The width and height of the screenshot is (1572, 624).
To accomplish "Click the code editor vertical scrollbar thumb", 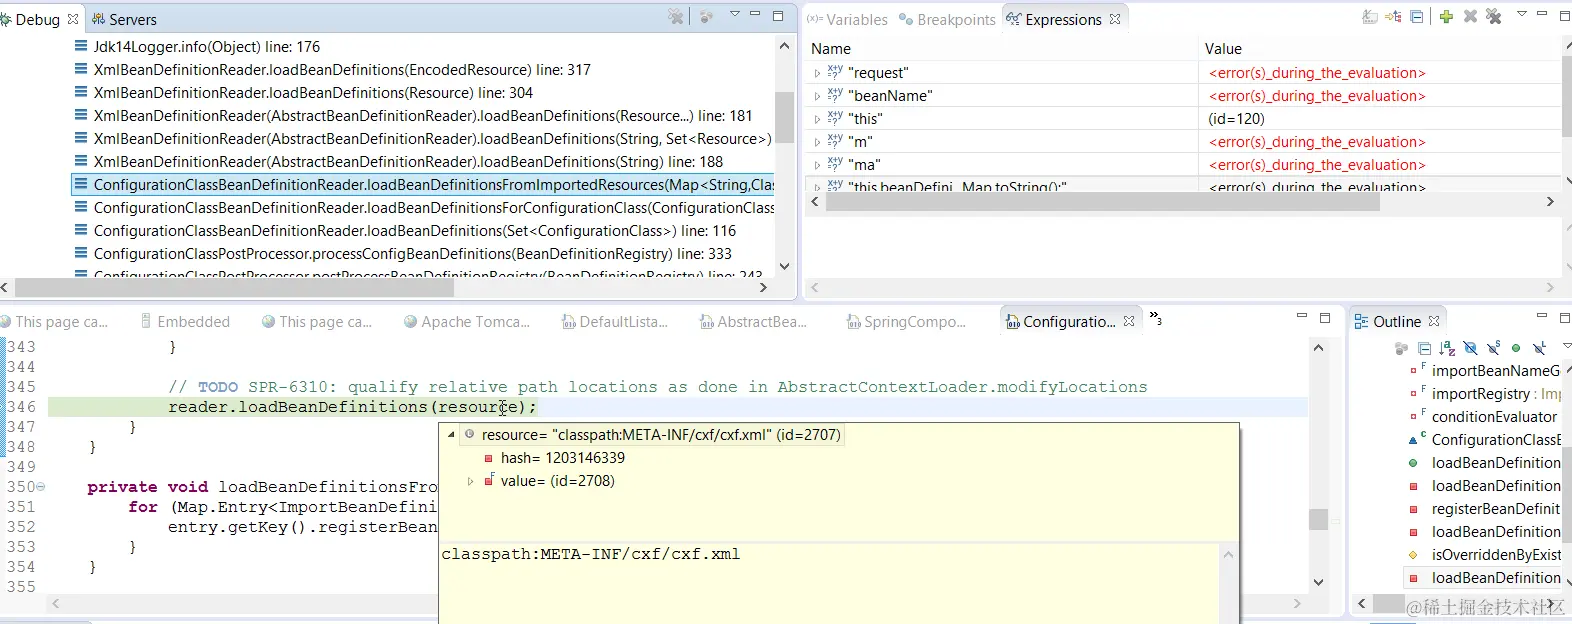I will [x=1318, y=519].
